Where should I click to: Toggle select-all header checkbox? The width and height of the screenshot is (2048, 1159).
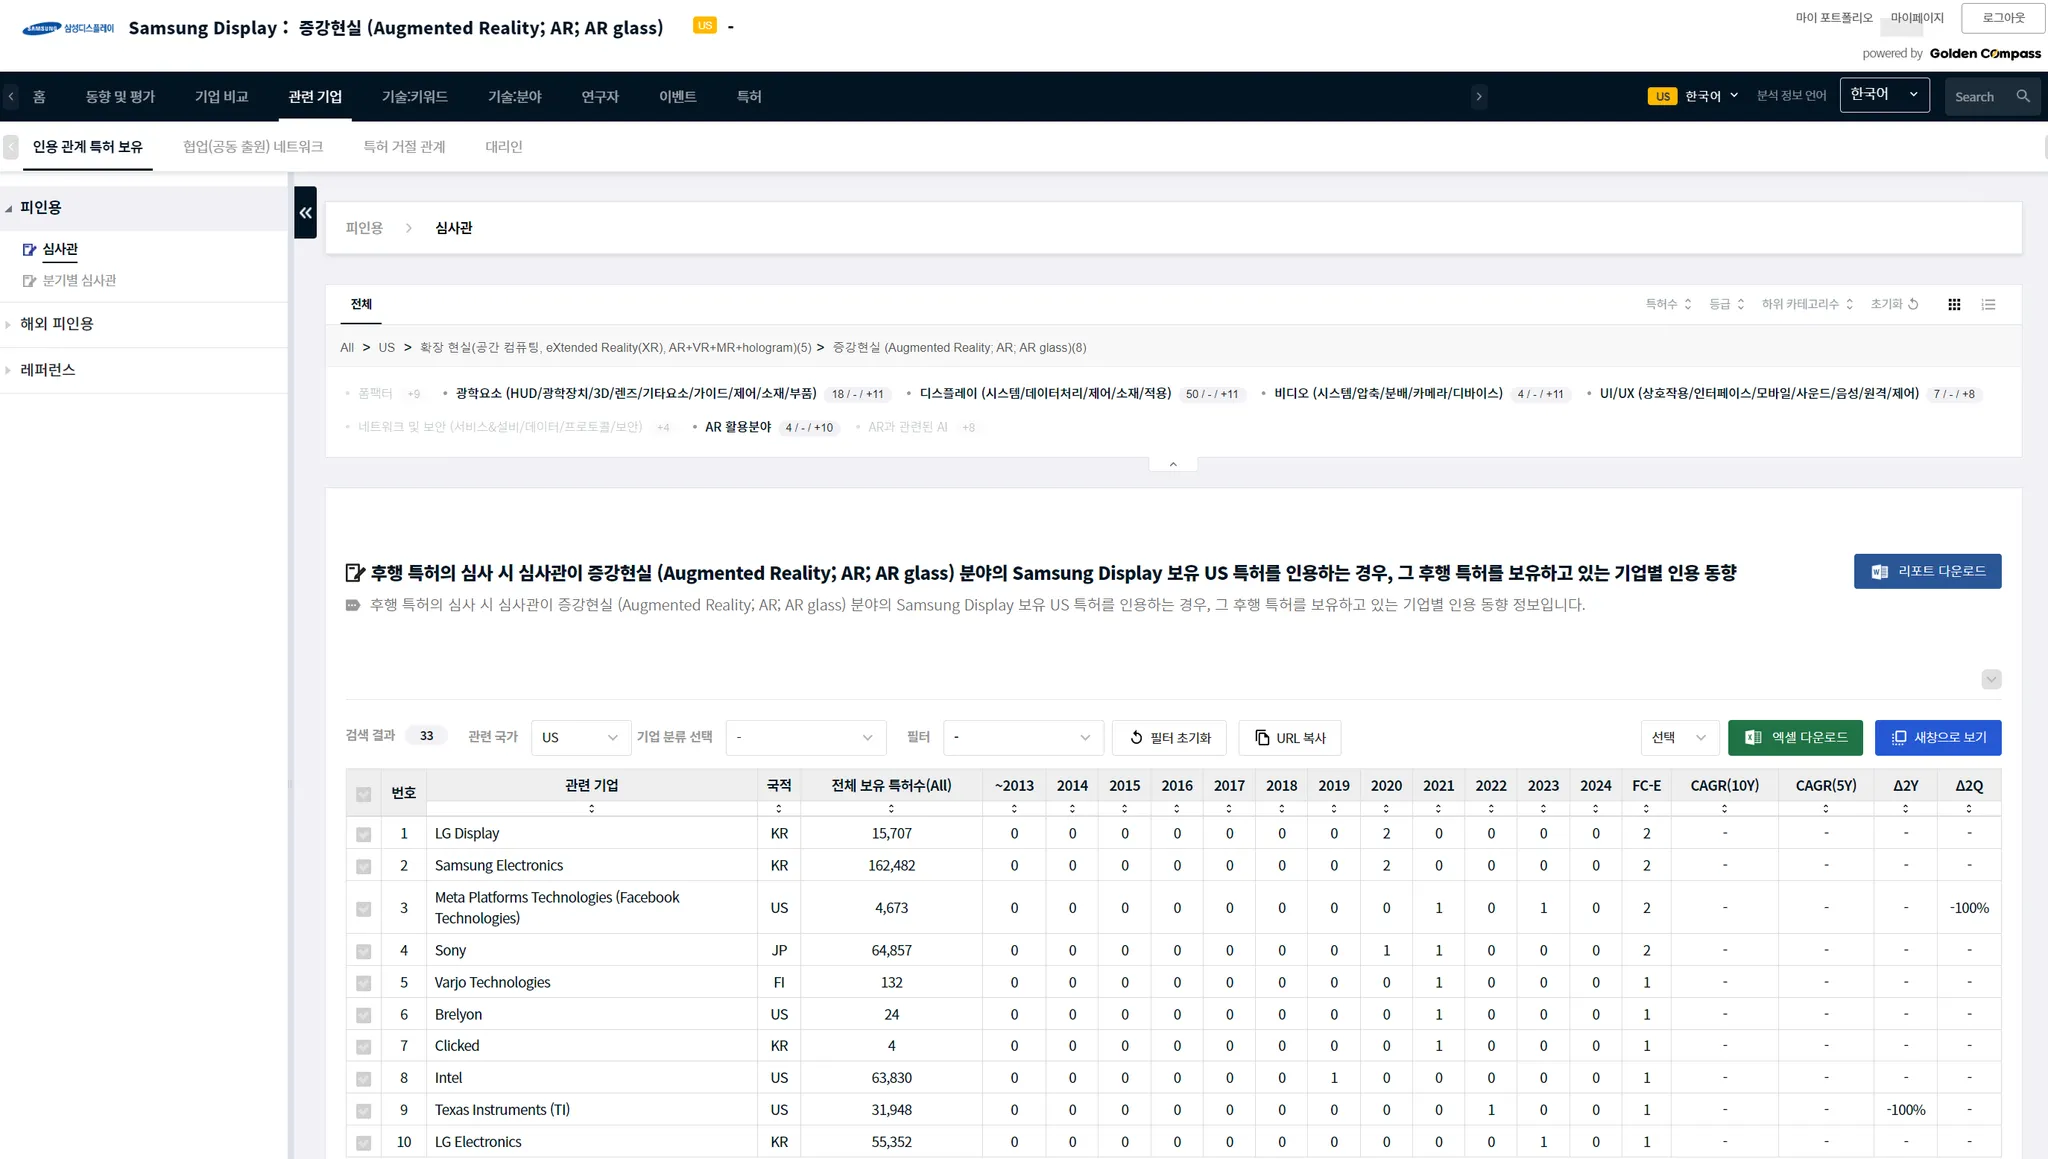click(364, 794)
